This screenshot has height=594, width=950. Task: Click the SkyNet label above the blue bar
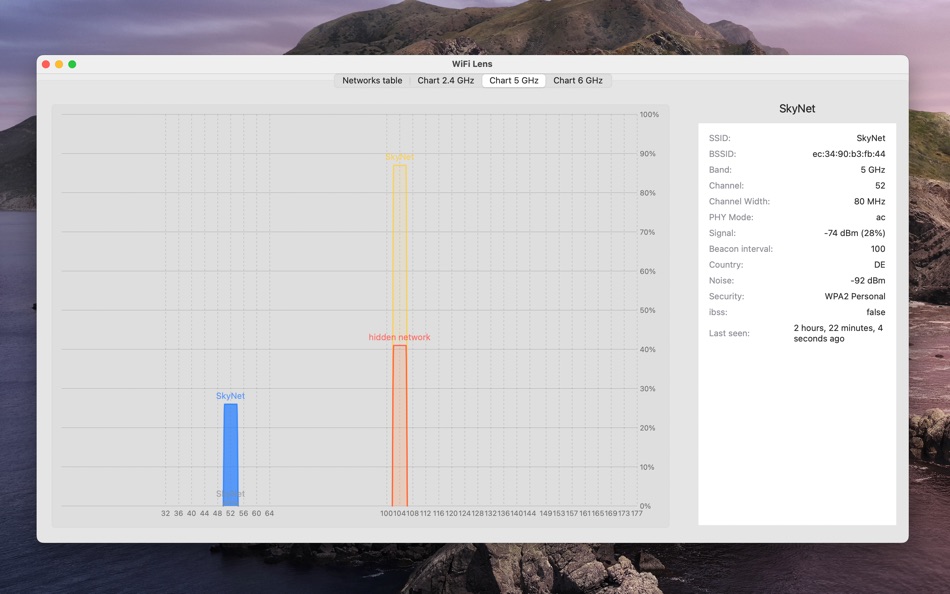(x=230, y=395)
